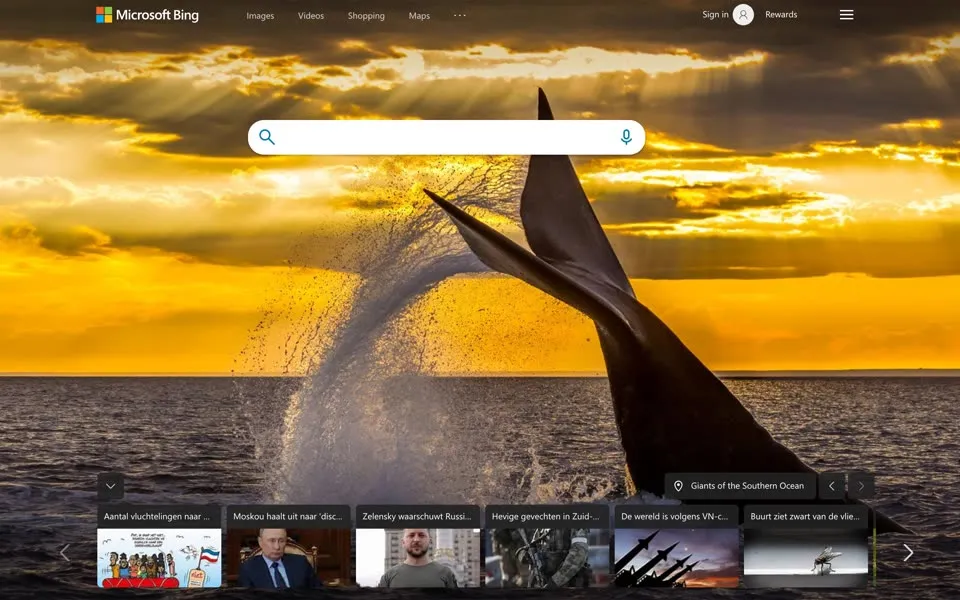The image size is (960, 600).
Task: Advance the news carousel to next slide
Action: coord(908,552)
